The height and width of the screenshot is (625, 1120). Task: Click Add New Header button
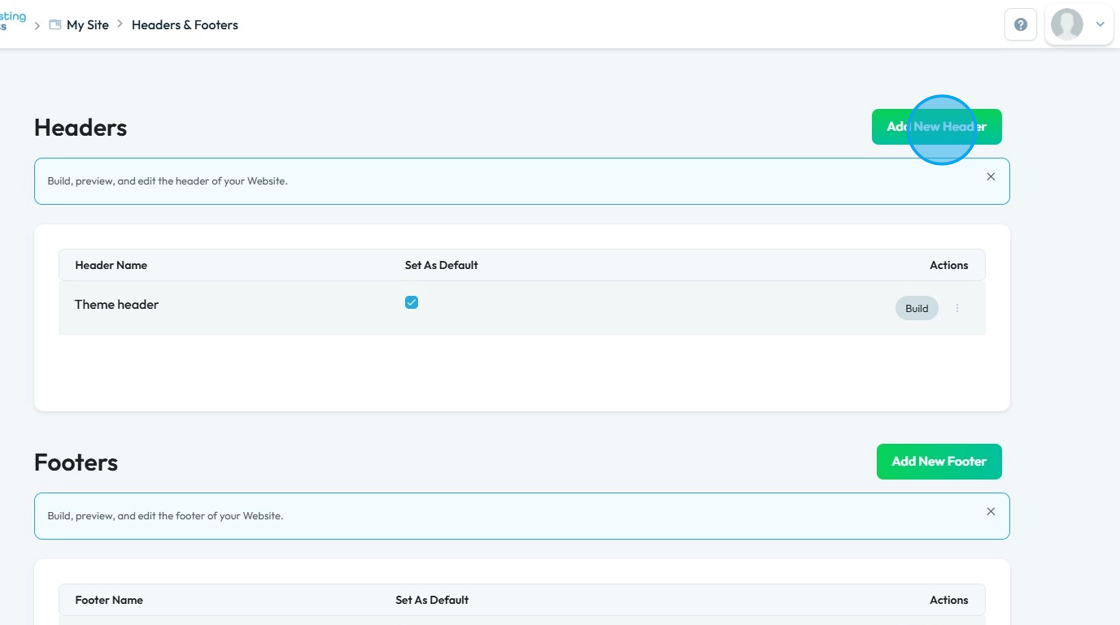[936, 126]
